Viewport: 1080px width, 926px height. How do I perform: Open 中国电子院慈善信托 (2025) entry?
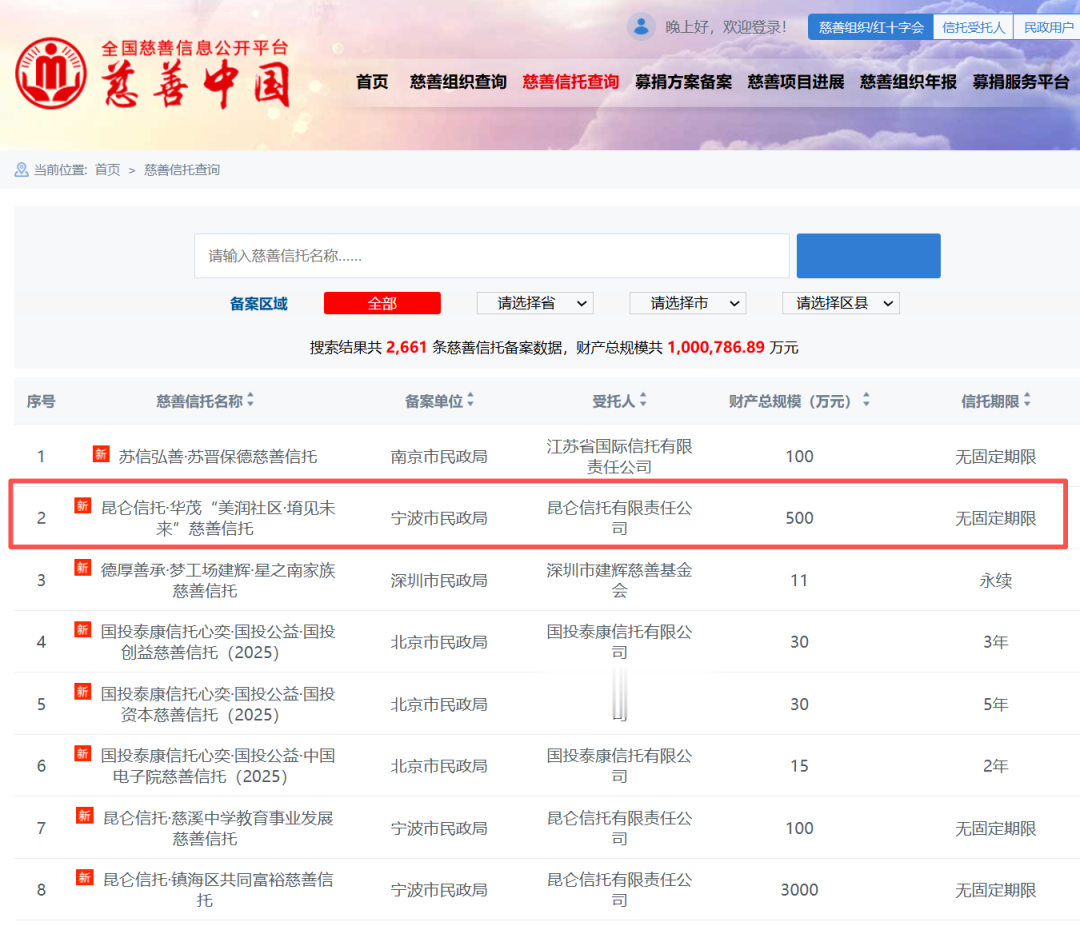point(218,765)
